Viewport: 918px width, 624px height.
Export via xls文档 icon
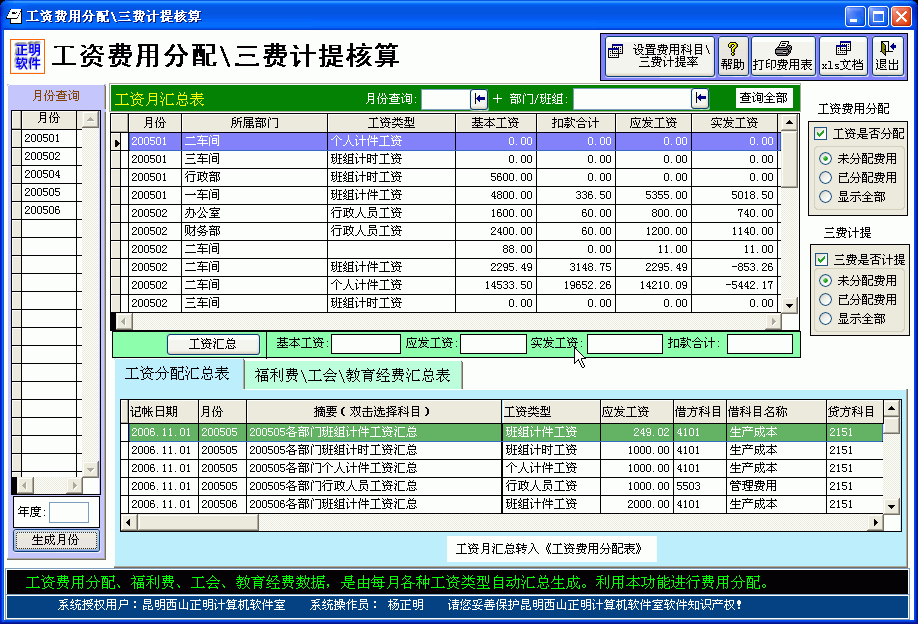tap(842, 56)
